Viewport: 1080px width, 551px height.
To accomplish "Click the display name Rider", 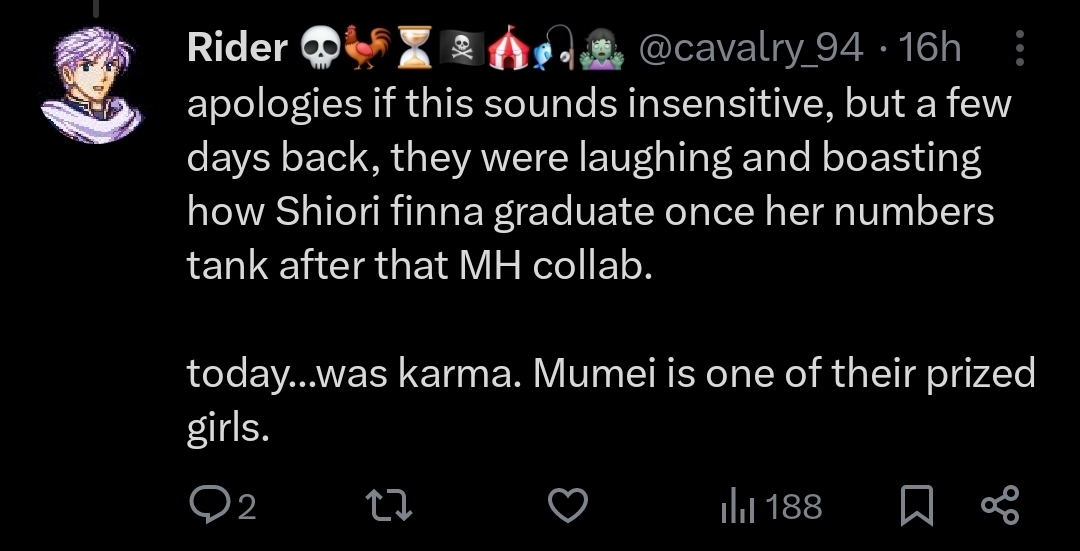I will pos(237,48).
